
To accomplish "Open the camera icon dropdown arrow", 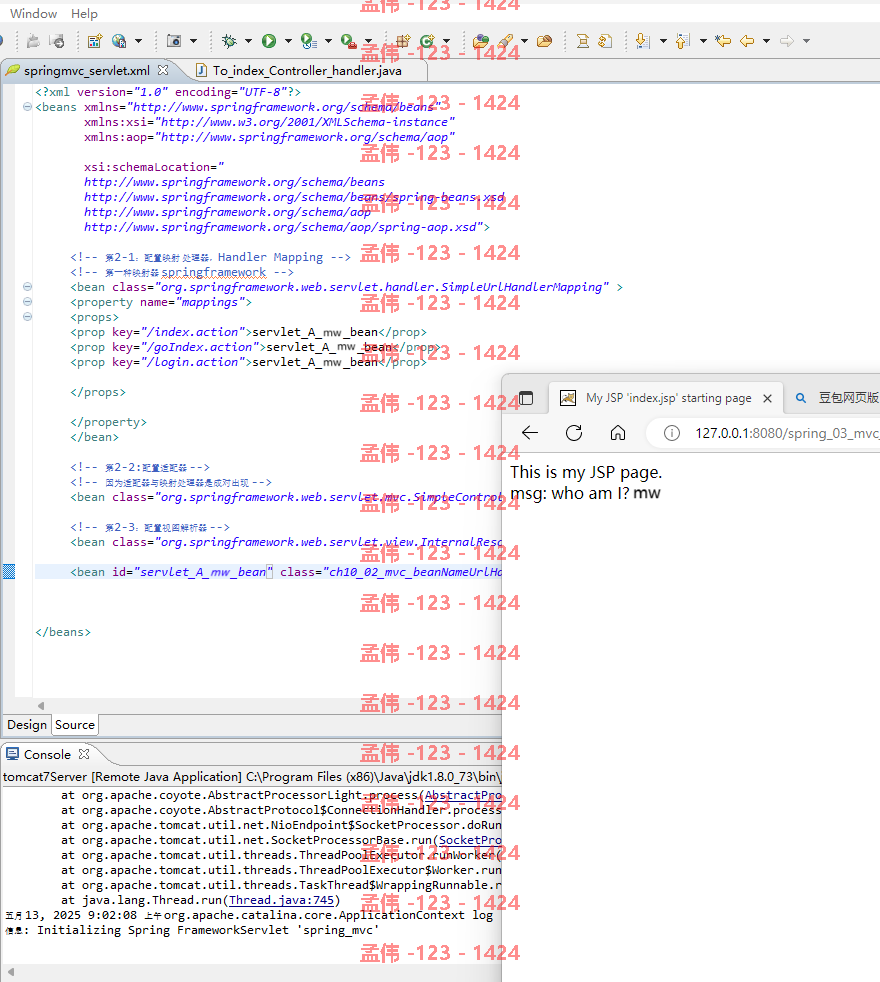I will pos(194,41).
